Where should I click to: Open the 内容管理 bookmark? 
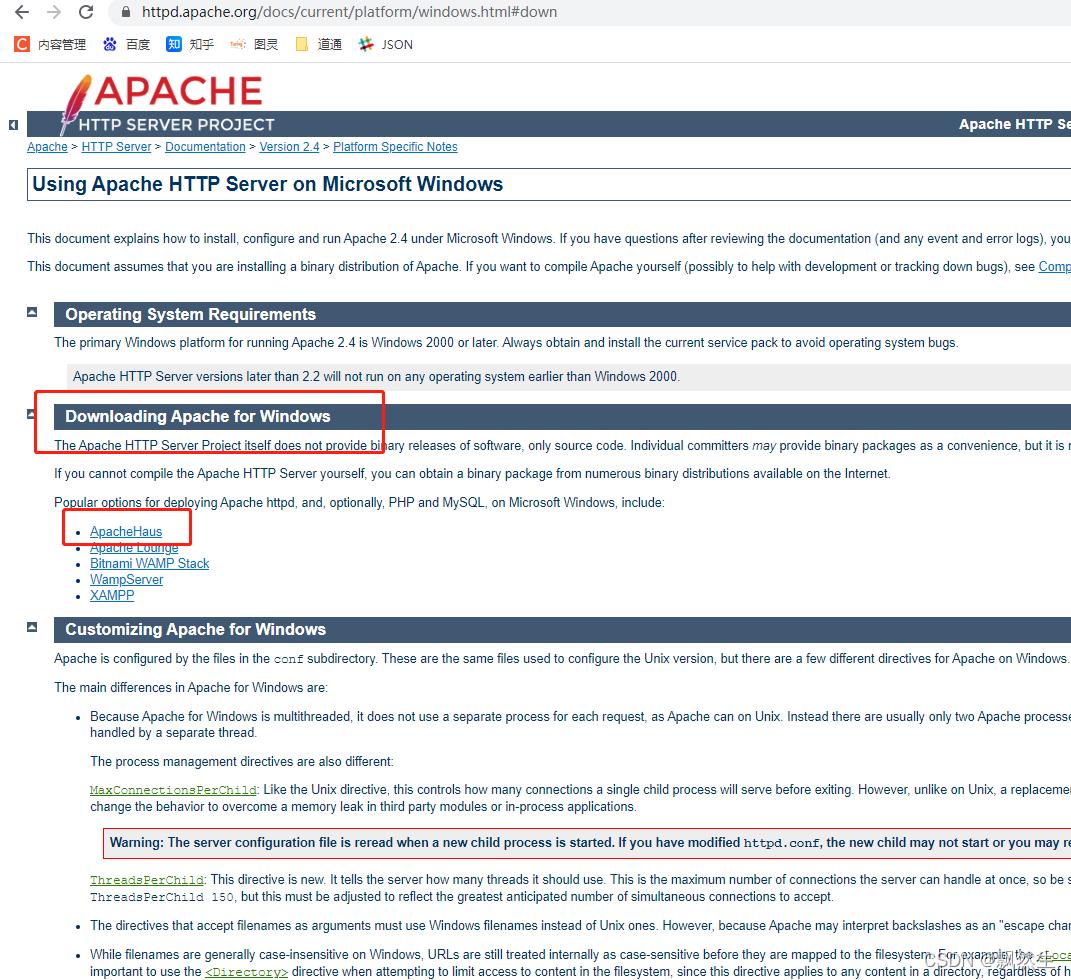point(51,44)
